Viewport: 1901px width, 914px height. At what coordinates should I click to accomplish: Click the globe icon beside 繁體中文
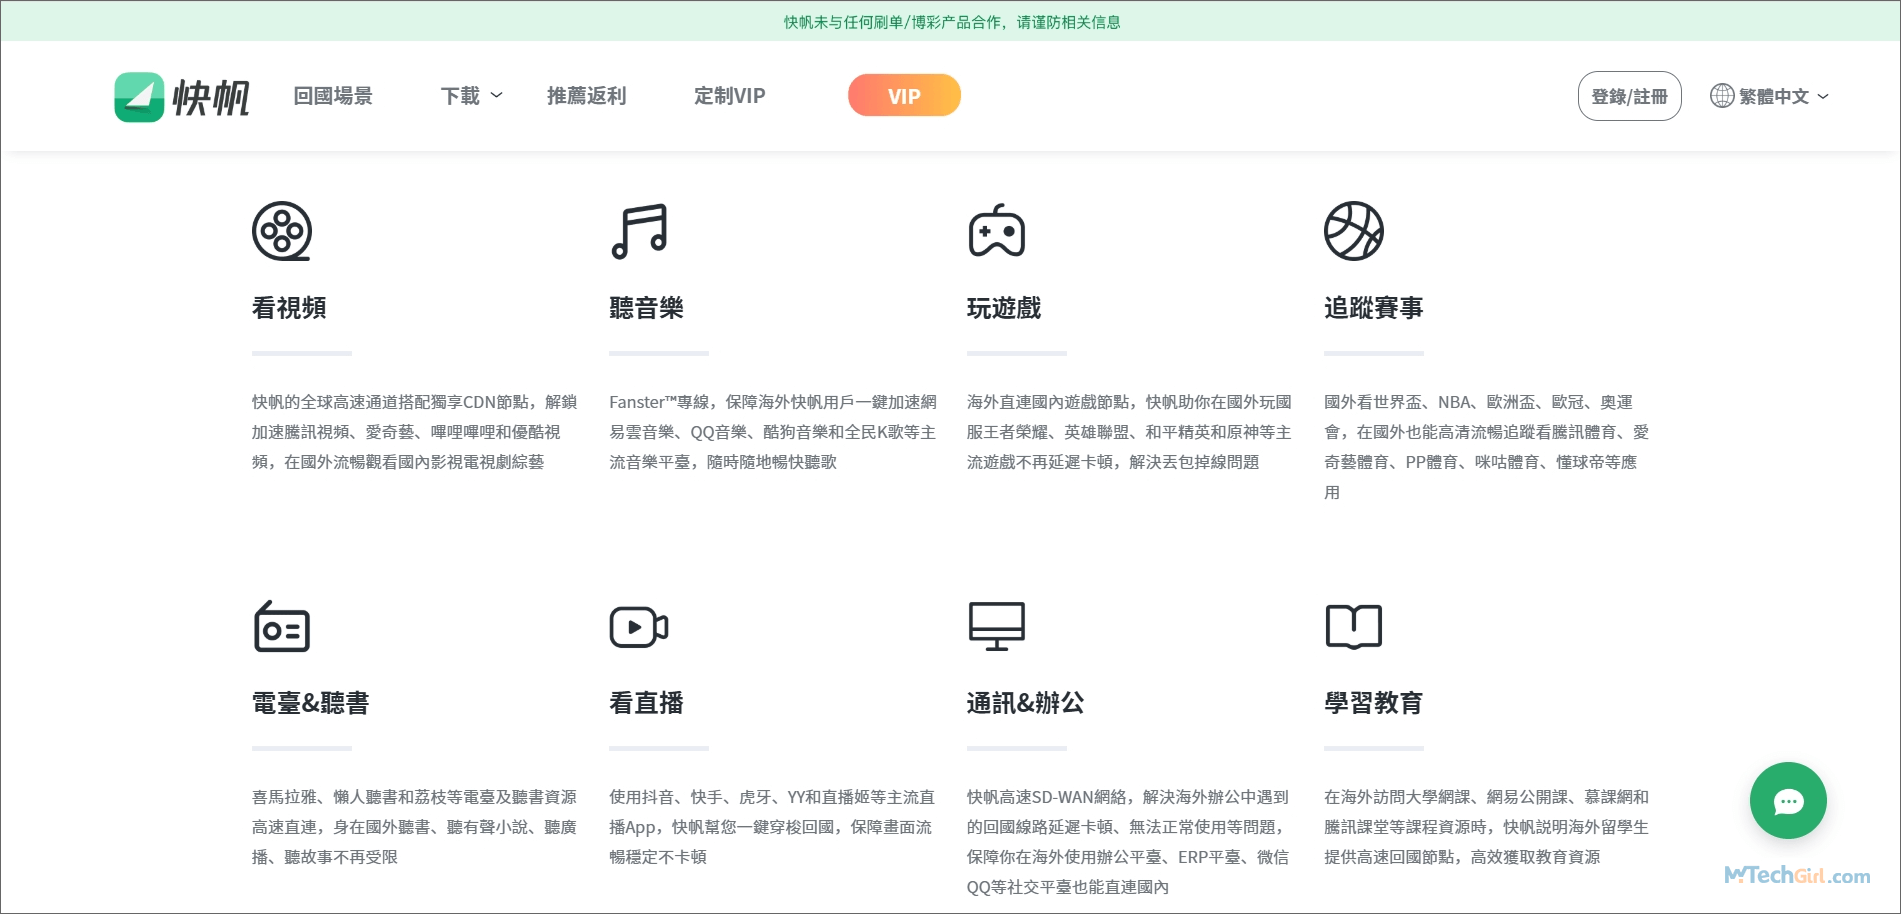pyautogui.click(x=1721, y=95)
